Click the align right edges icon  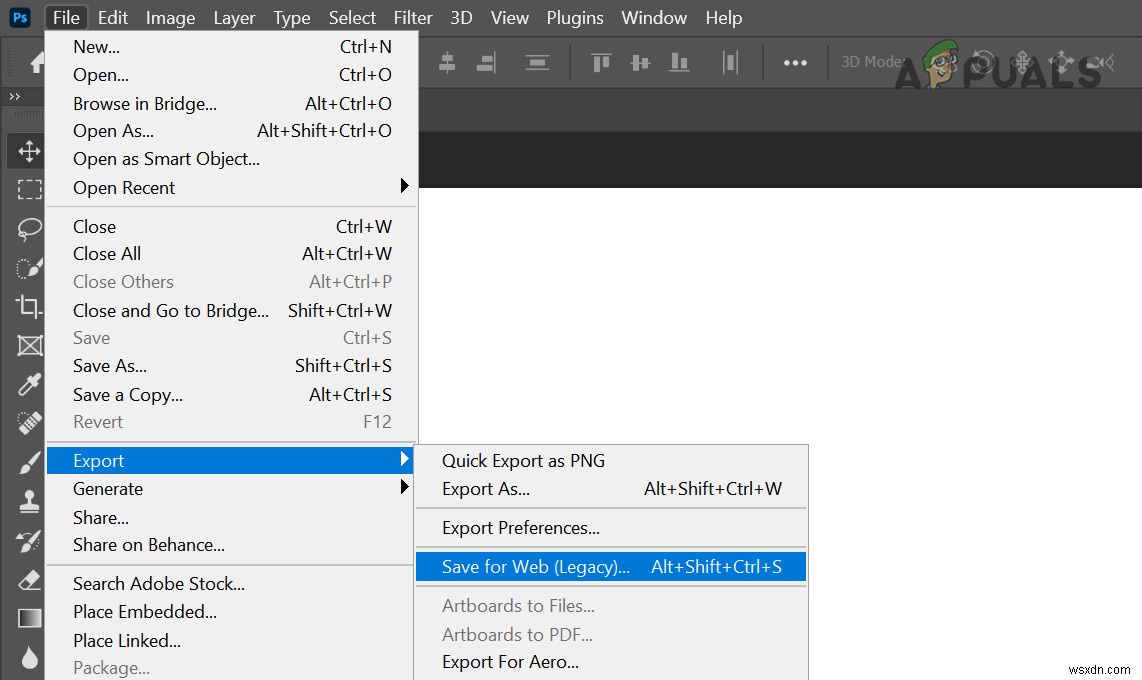(x=487, y=63)
